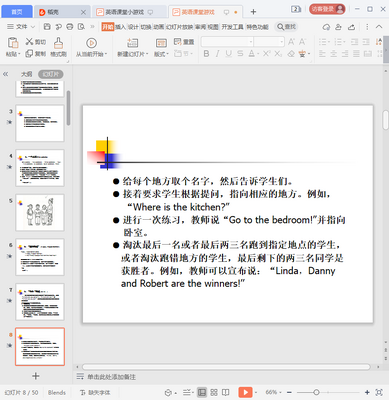Add a new slide with plus button

pyautogui.click(x=36, y=376)
